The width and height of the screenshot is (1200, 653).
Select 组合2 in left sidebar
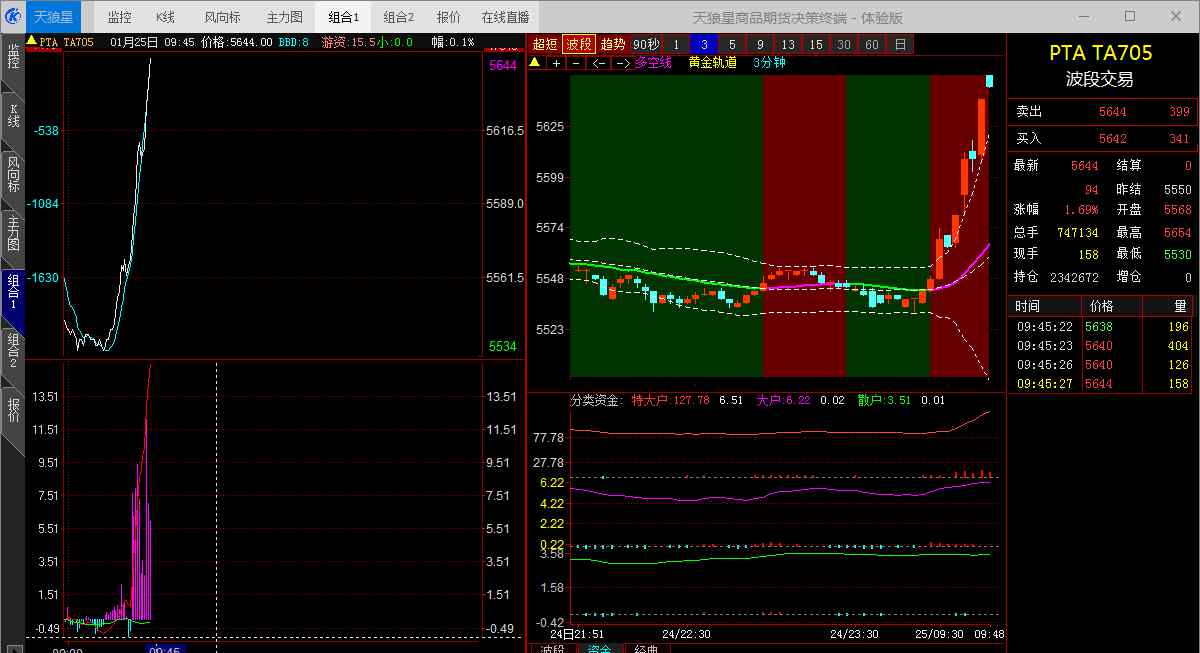(13, 352)
